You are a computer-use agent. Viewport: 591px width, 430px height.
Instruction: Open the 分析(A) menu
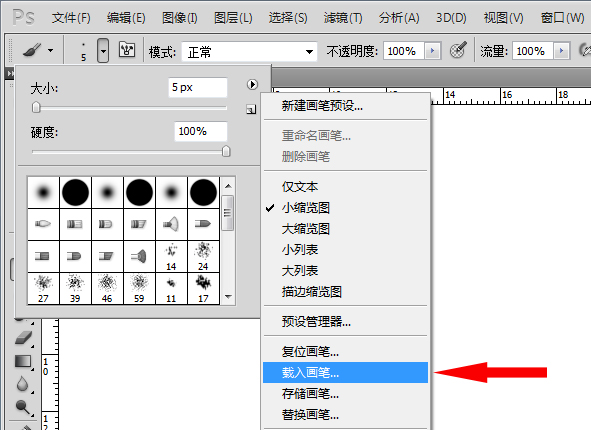[x=399, y=18]
